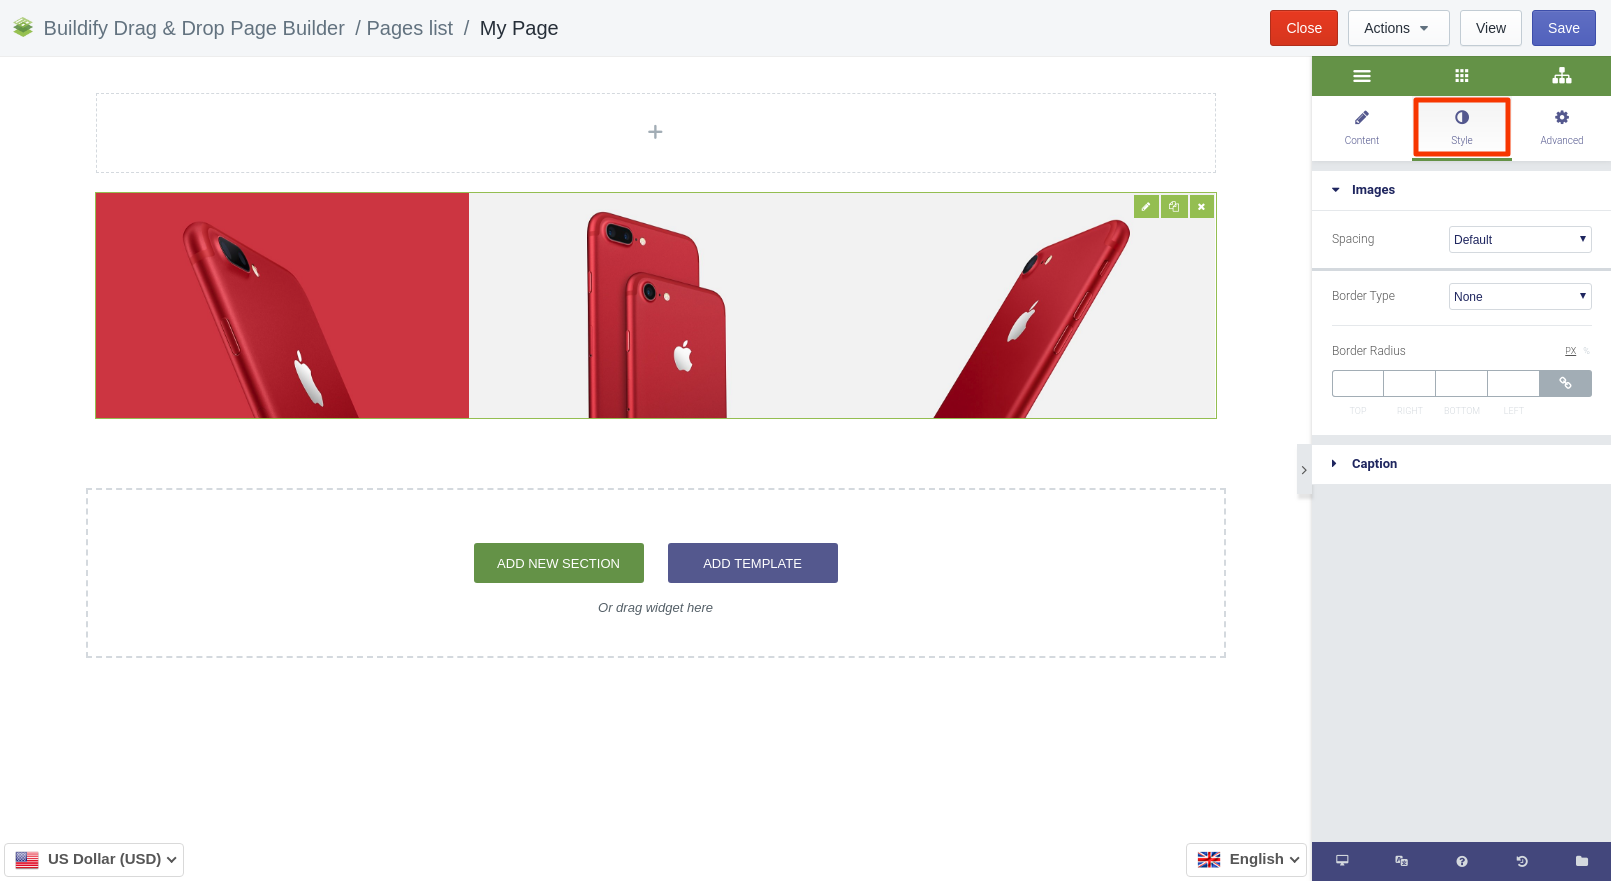This screenshot has height=881, width=1611.
Task: Expand the Caption section
Action: click(1461, 464)
